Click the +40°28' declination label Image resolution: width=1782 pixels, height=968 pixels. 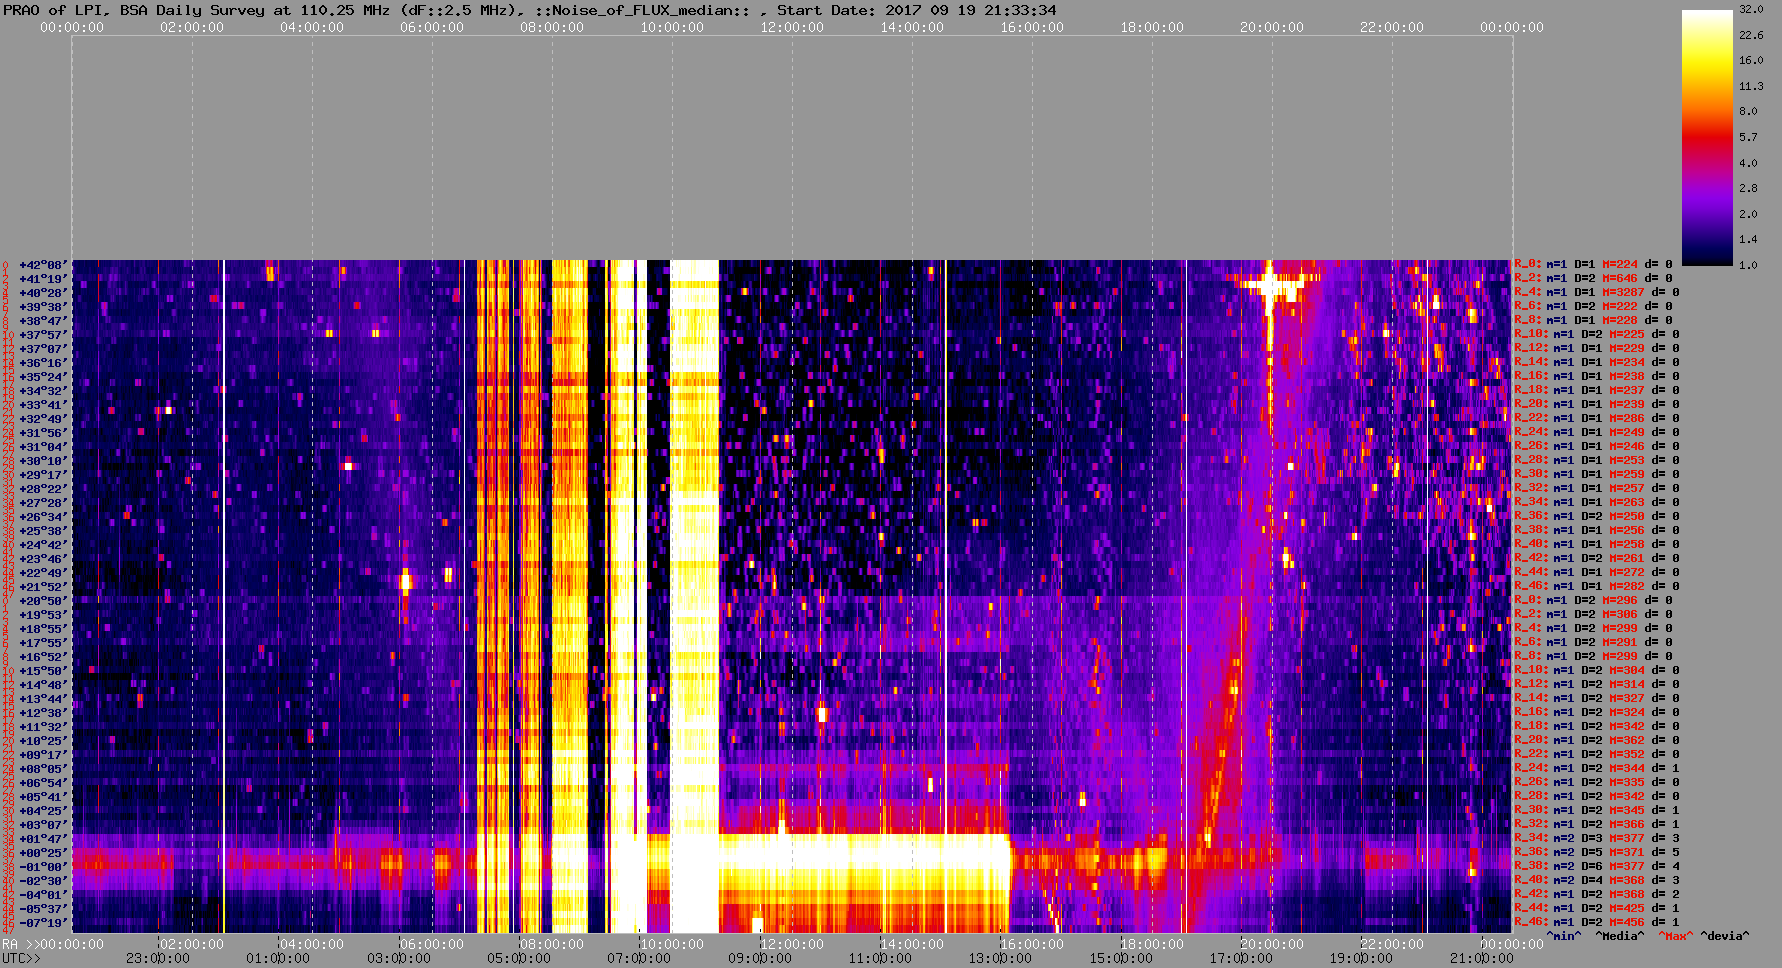43,293
